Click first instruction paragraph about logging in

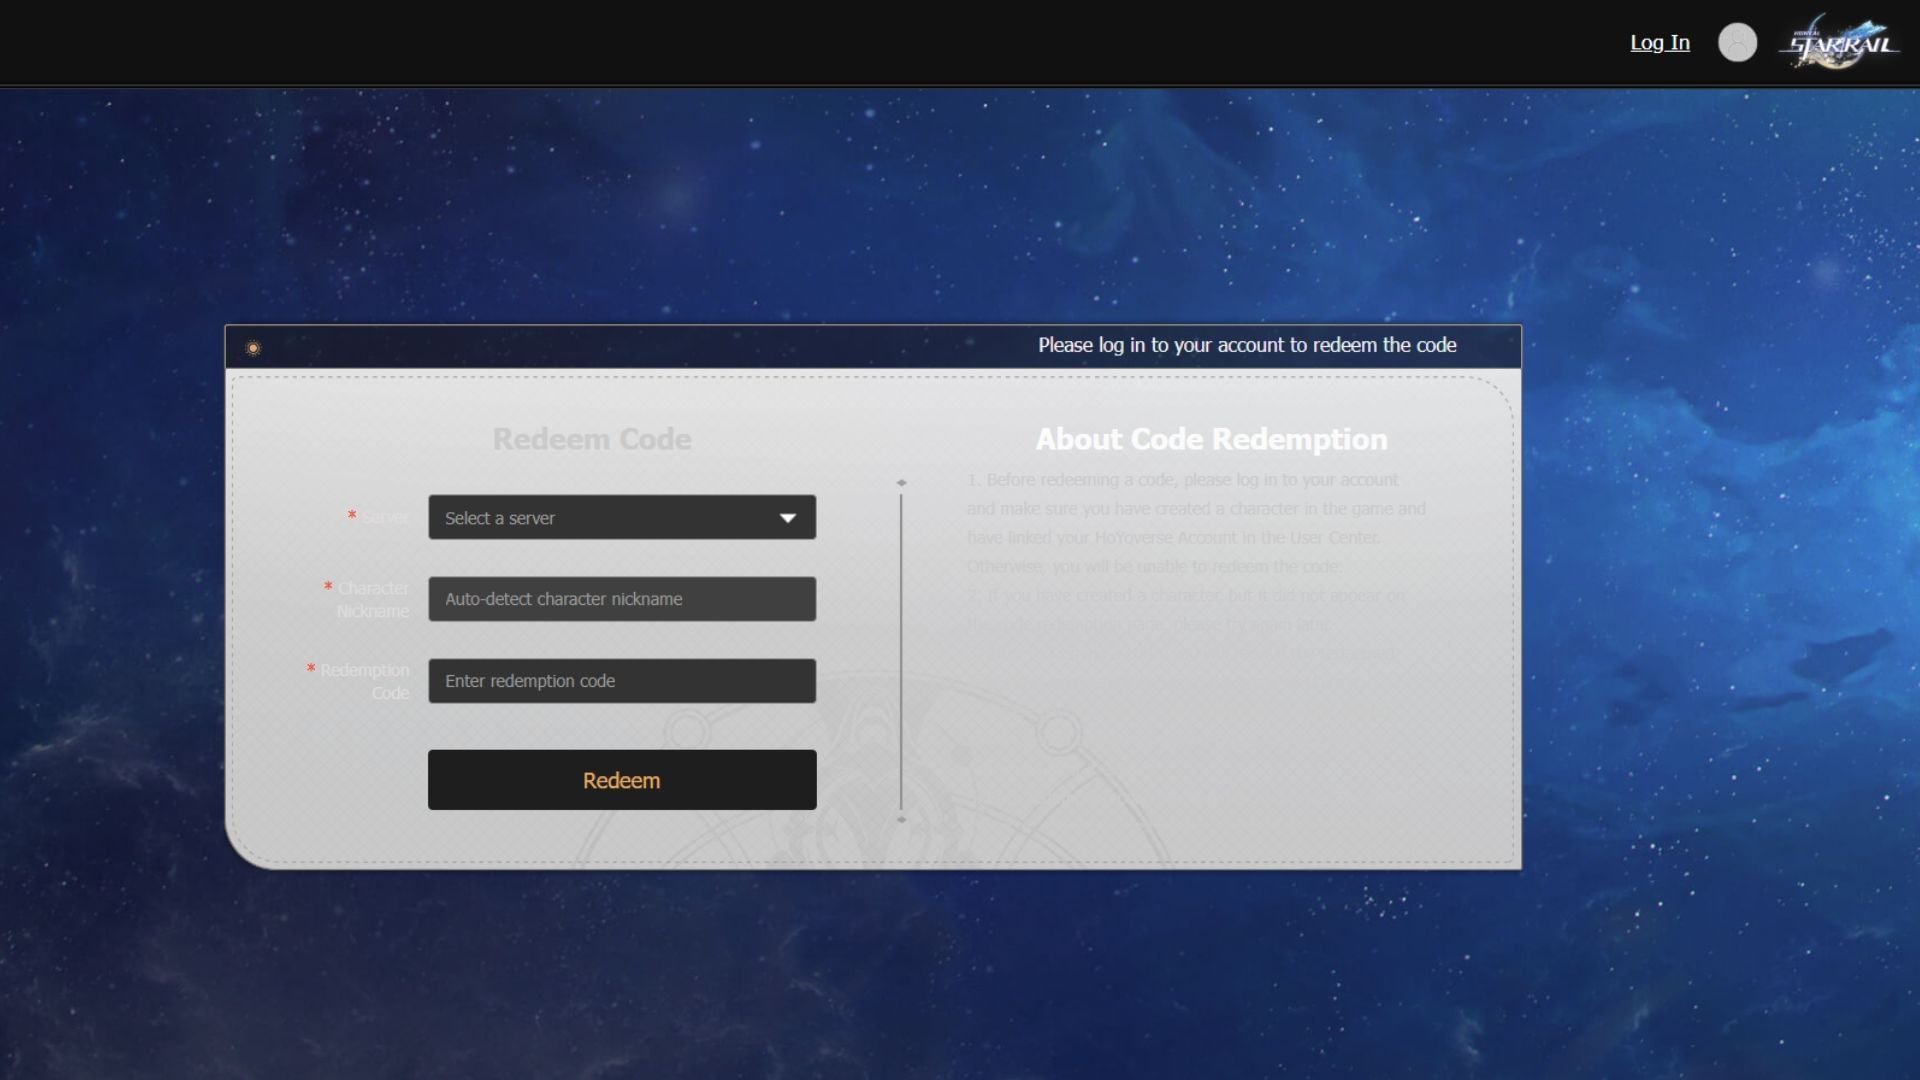click(x=1195, y=523)
